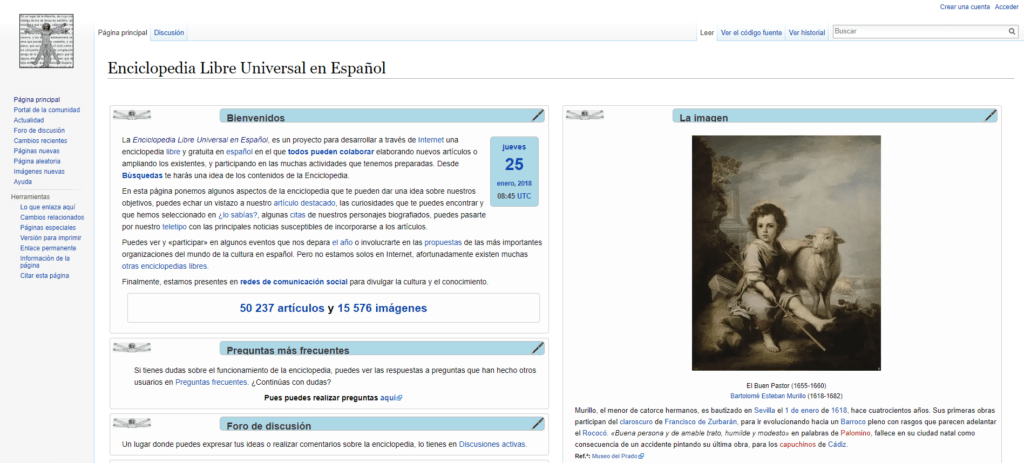Click winged emblem beside La imagen header
The width and height of the screenshot is (1024, 463).
coord(584,116)
